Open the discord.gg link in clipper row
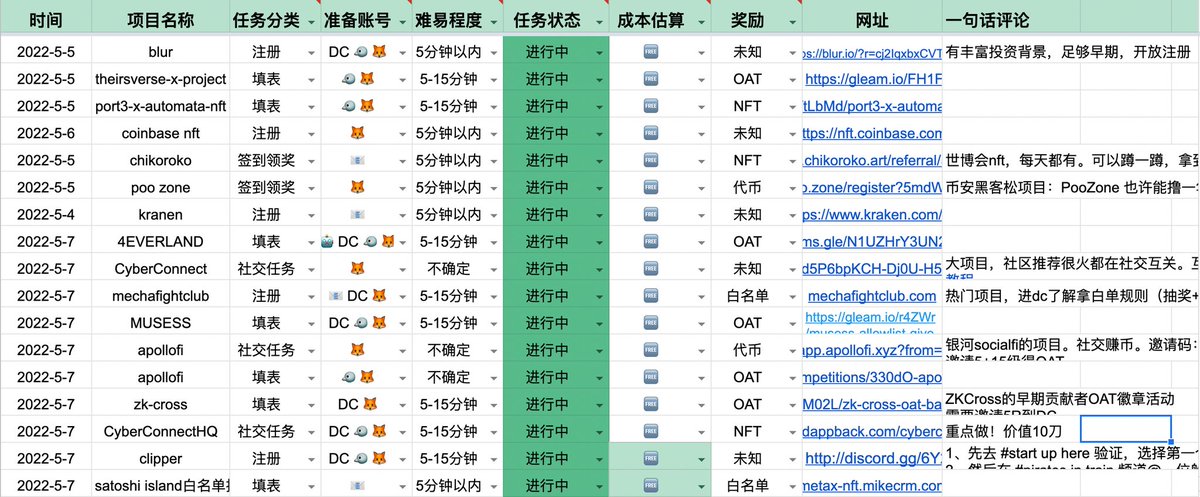The width and height of the screenshot is (1200, 497). point(873,458)
